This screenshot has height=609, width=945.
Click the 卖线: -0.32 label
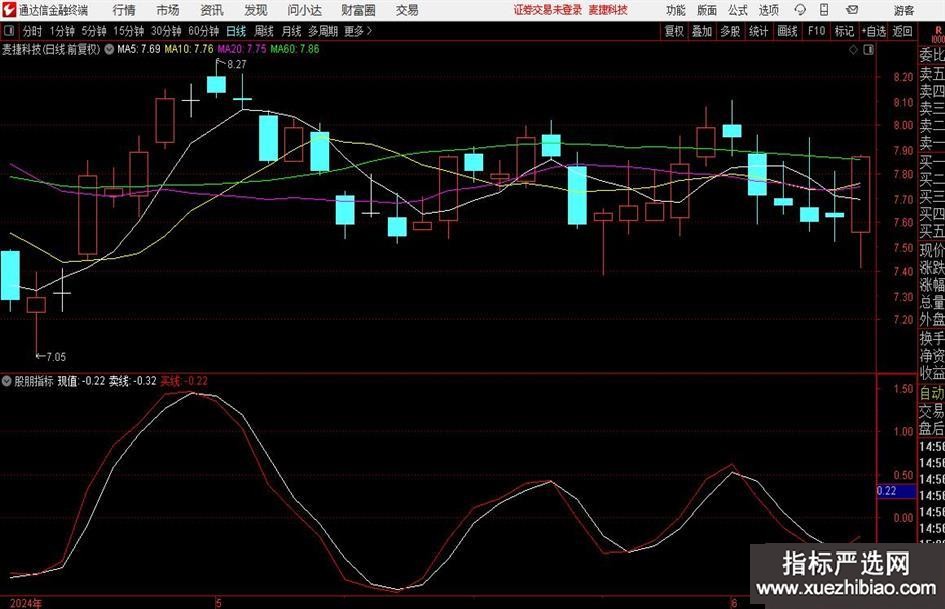(133, 381)
